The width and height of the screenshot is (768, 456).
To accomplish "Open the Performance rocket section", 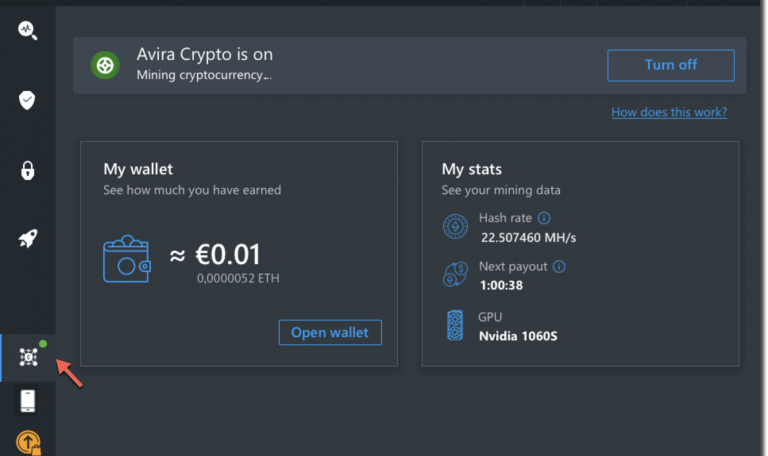I will [x=27, y=239].
